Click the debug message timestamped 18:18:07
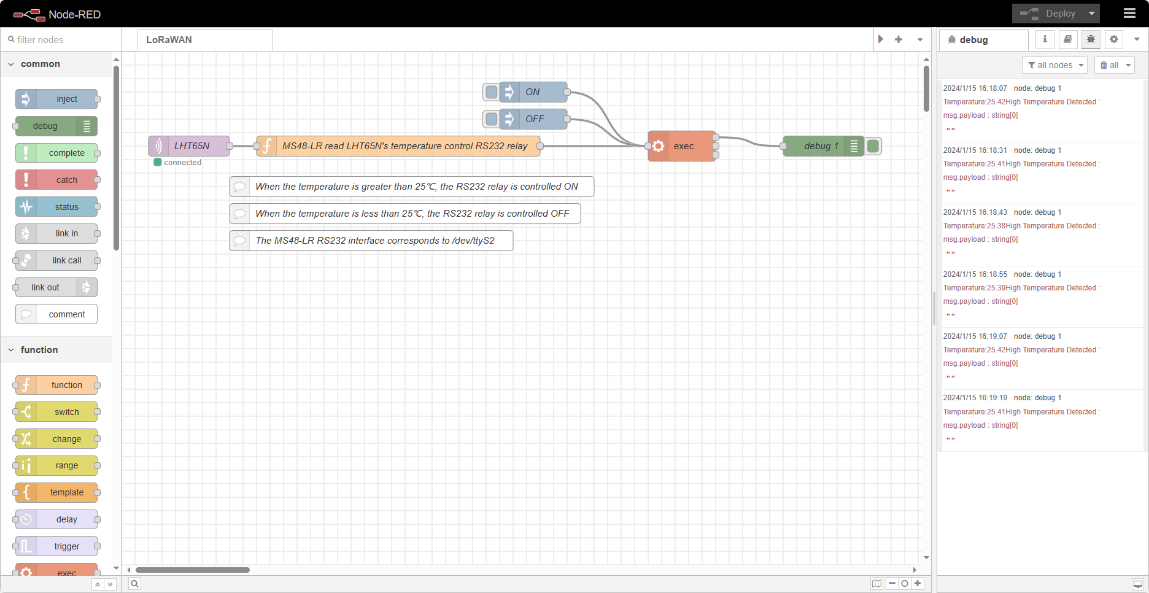Viewport: 1149px width, 593px height. coord(1040,112)
